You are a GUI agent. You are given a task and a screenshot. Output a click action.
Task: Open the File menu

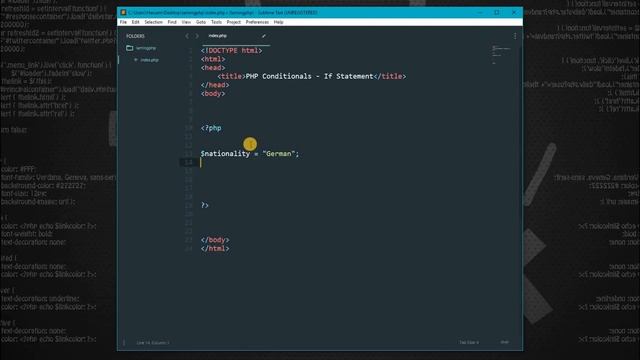123,22
